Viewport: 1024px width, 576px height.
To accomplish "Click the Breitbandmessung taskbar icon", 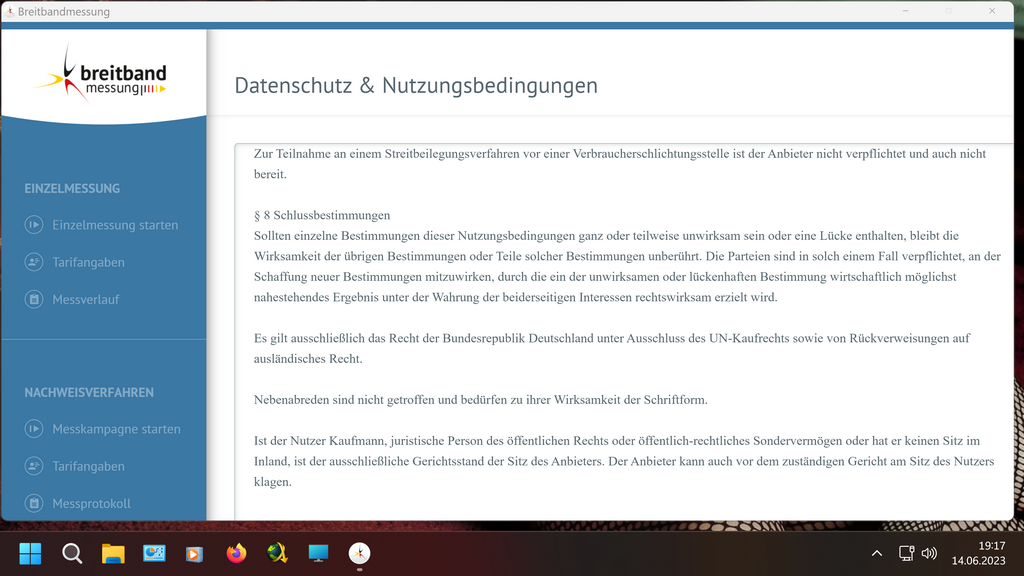I will point(359,553).
